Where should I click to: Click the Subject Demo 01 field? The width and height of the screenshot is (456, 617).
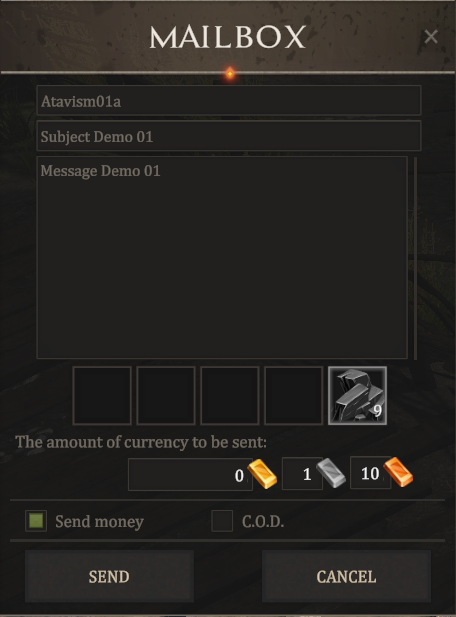click(x=229, y=136)
